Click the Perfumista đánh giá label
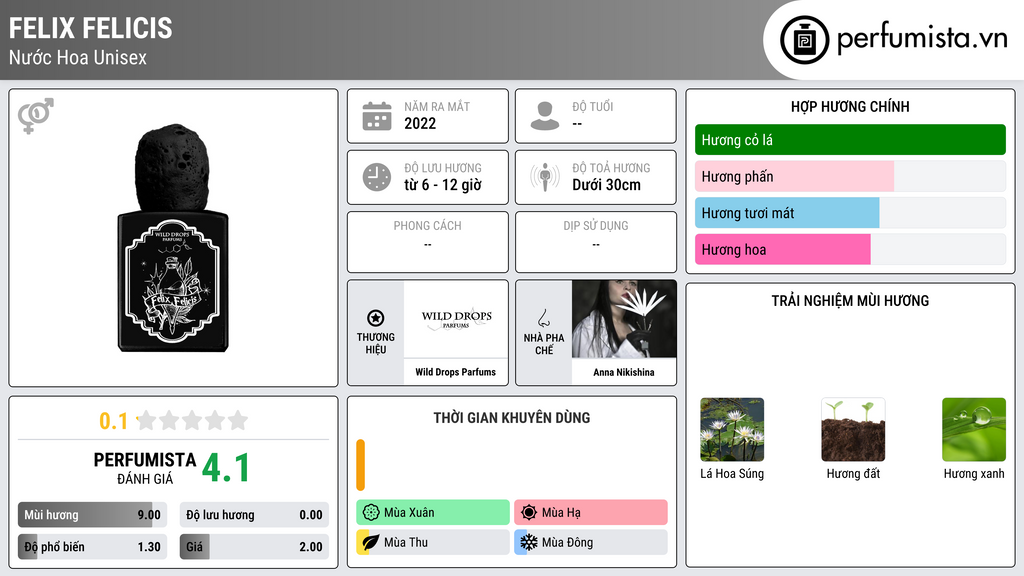 click(x=144, y=468)
